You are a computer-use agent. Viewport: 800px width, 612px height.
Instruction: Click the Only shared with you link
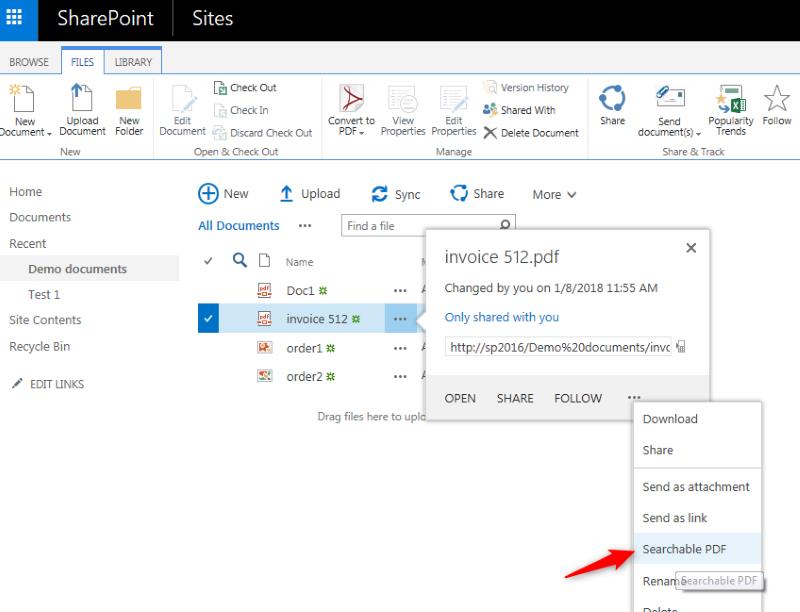[502, 317]
